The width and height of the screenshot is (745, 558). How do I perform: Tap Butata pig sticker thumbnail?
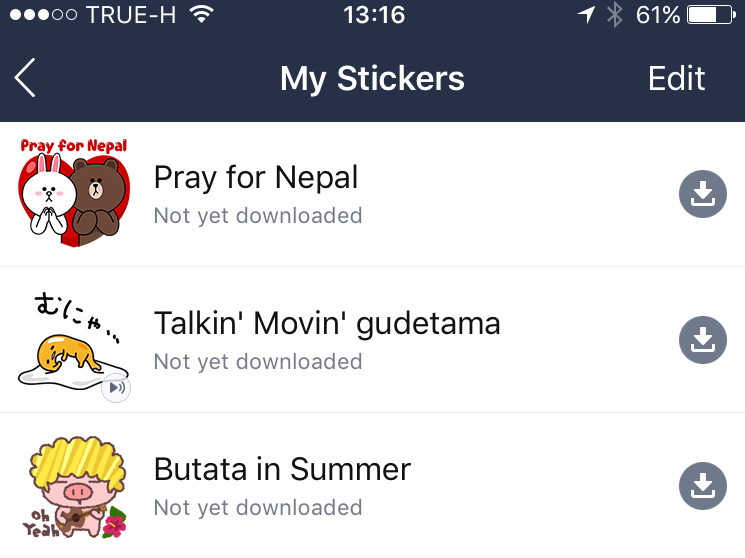(x=76, y=487)
